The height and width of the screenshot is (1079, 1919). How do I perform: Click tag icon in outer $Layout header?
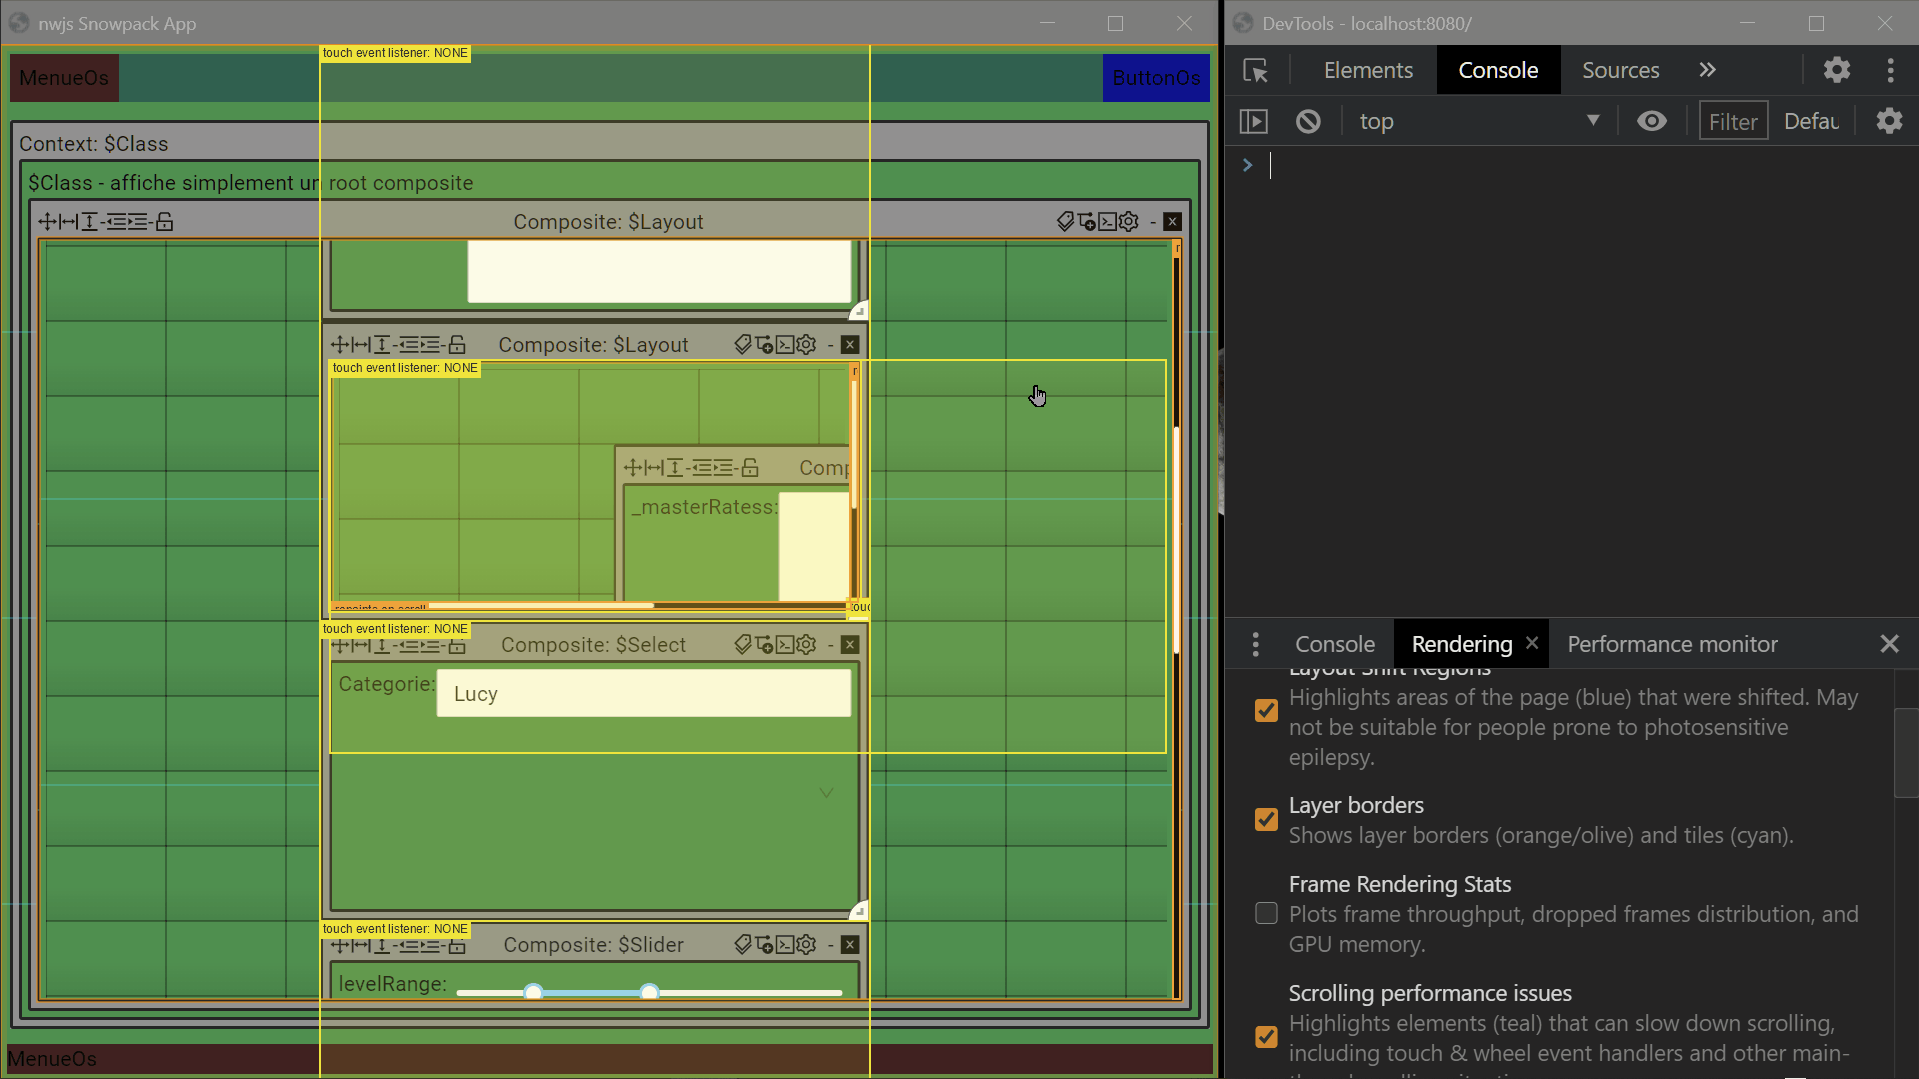coord(1065,222)
